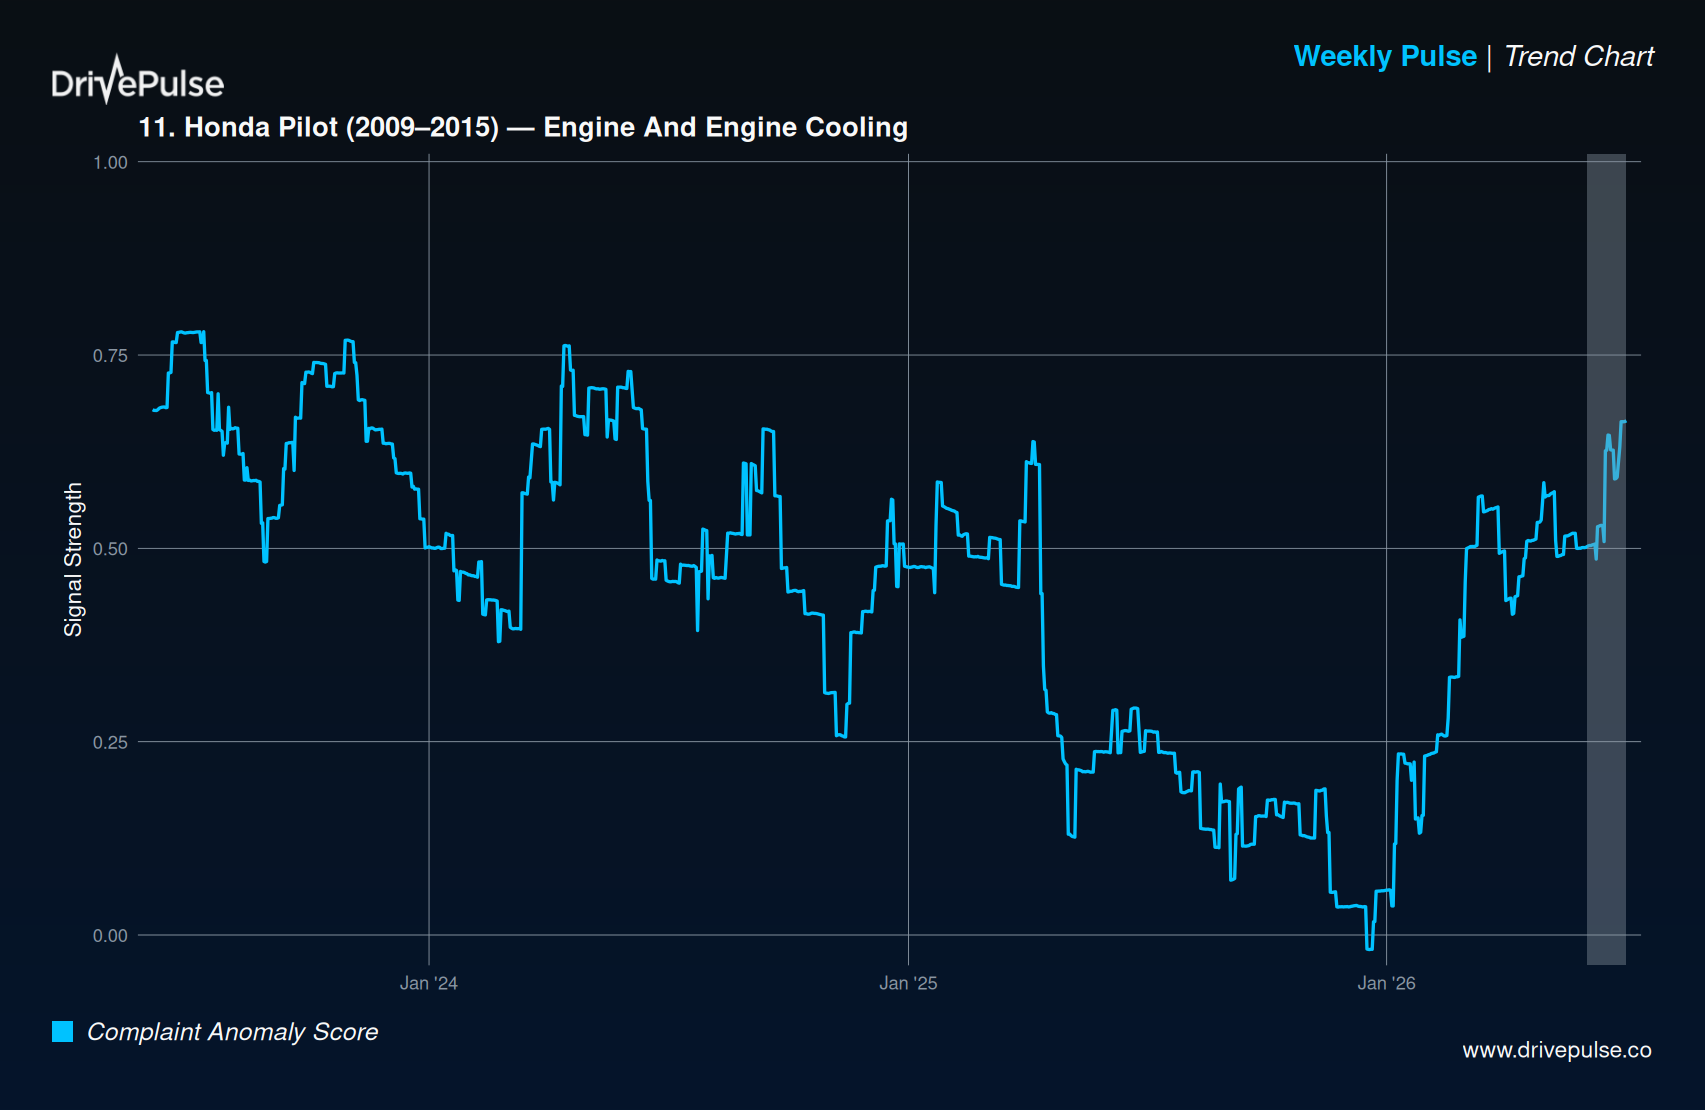
Task: Click the 0.25 y-axis tick label
Action: (110, 742)
